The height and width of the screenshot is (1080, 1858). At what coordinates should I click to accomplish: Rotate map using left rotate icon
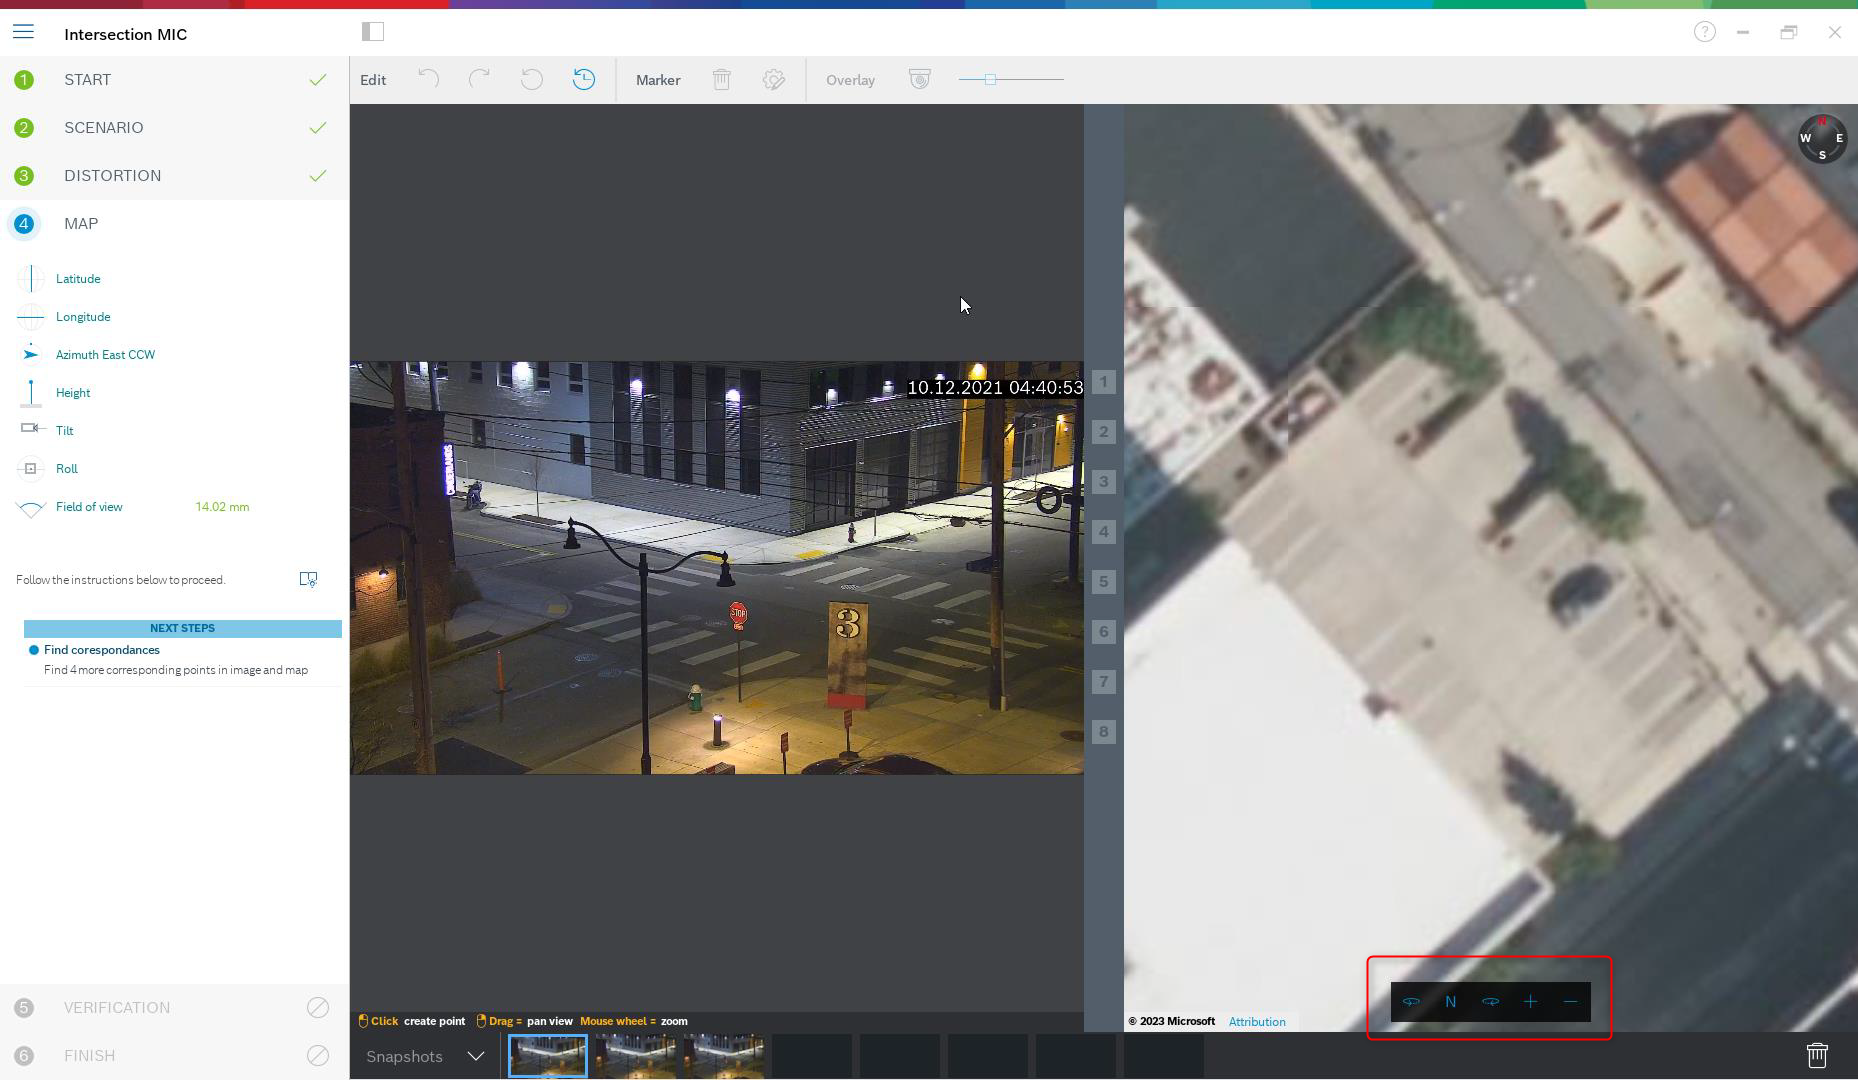coord(1411,1002)
